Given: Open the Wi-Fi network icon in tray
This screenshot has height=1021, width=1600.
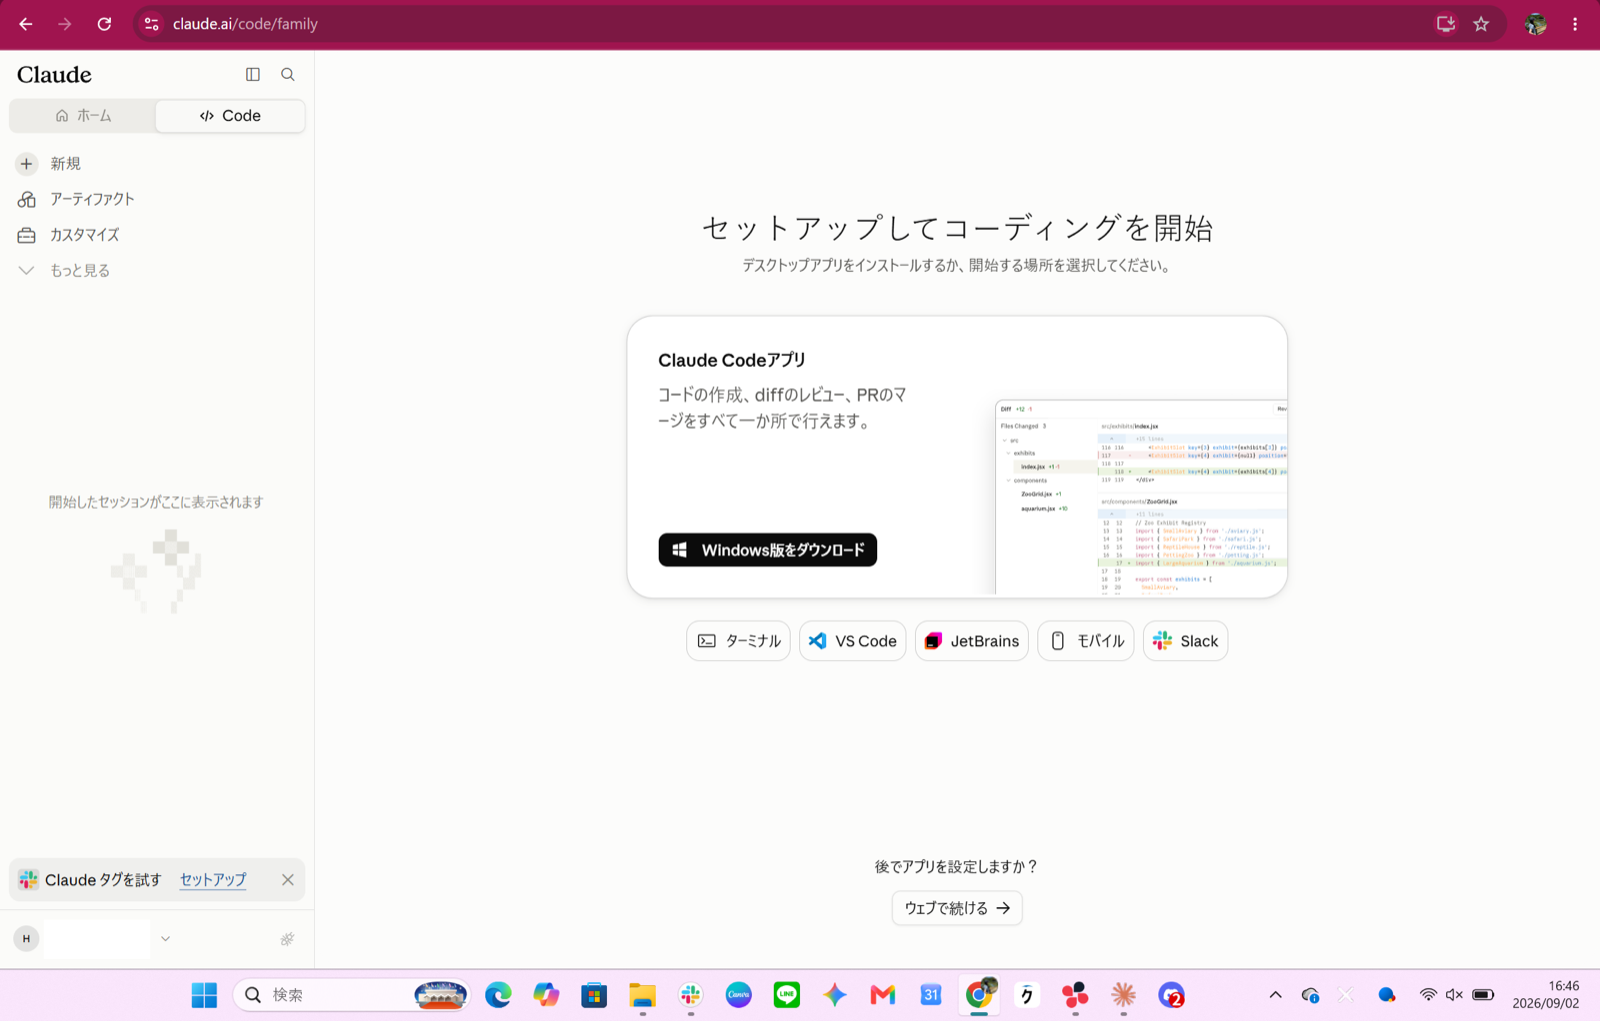Looking at the screenshot, I should [x=1428, y=995].
